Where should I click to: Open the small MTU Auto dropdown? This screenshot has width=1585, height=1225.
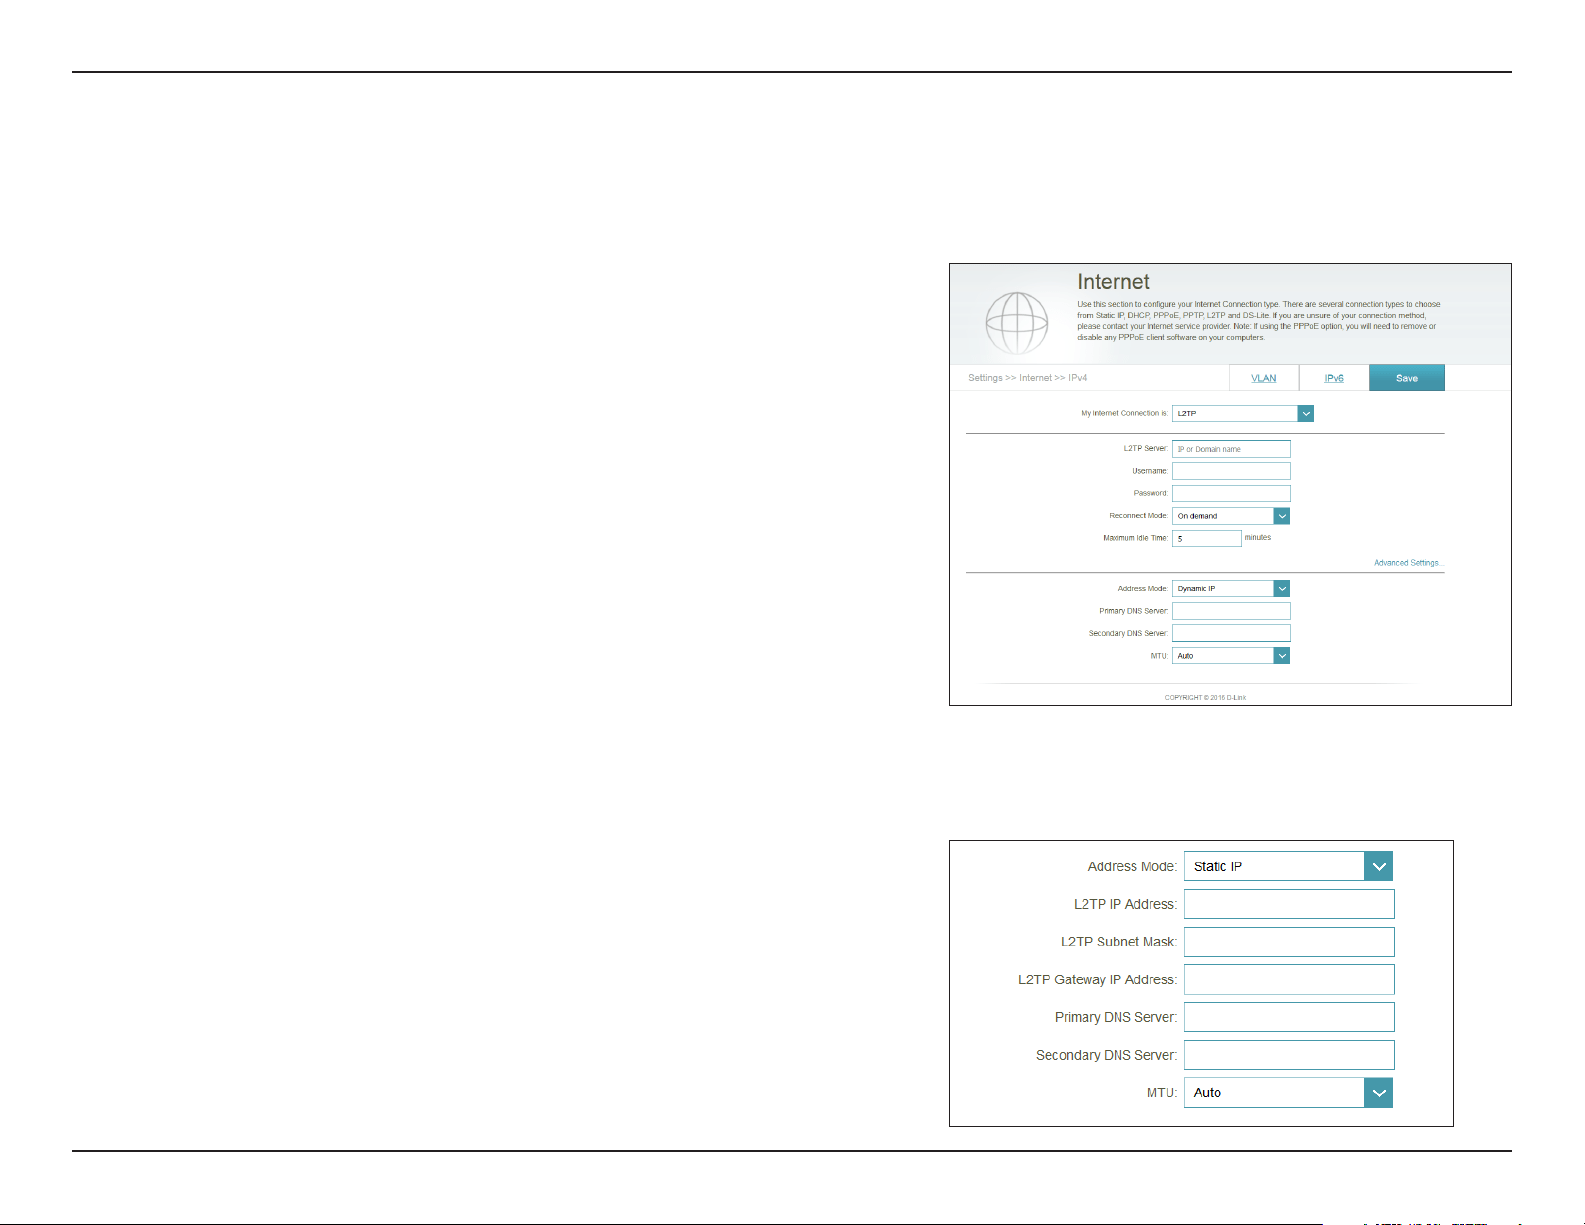coord(1231,656)
